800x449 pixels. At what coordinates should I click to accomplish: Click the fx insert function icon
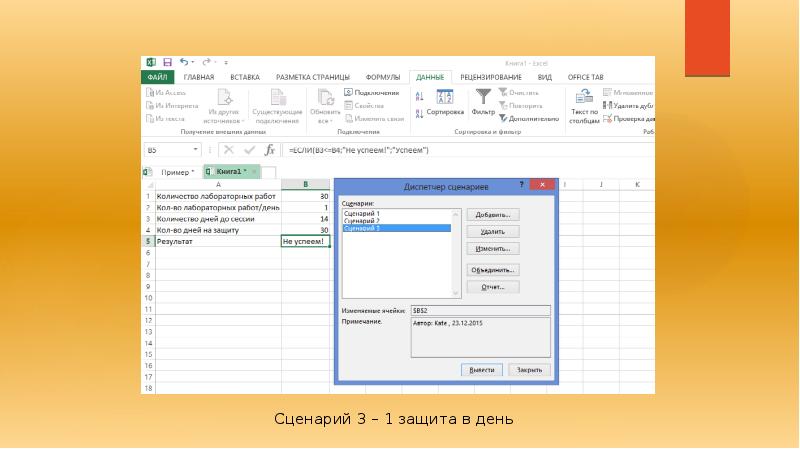(x=269, y=150)
